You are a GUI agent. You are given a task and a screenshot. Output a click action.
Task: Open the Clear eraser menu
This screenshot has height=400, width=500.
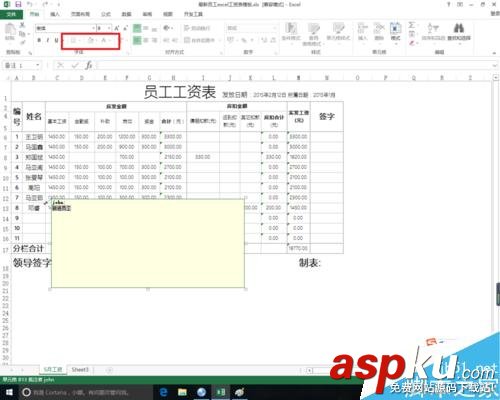tap(412, 43)
